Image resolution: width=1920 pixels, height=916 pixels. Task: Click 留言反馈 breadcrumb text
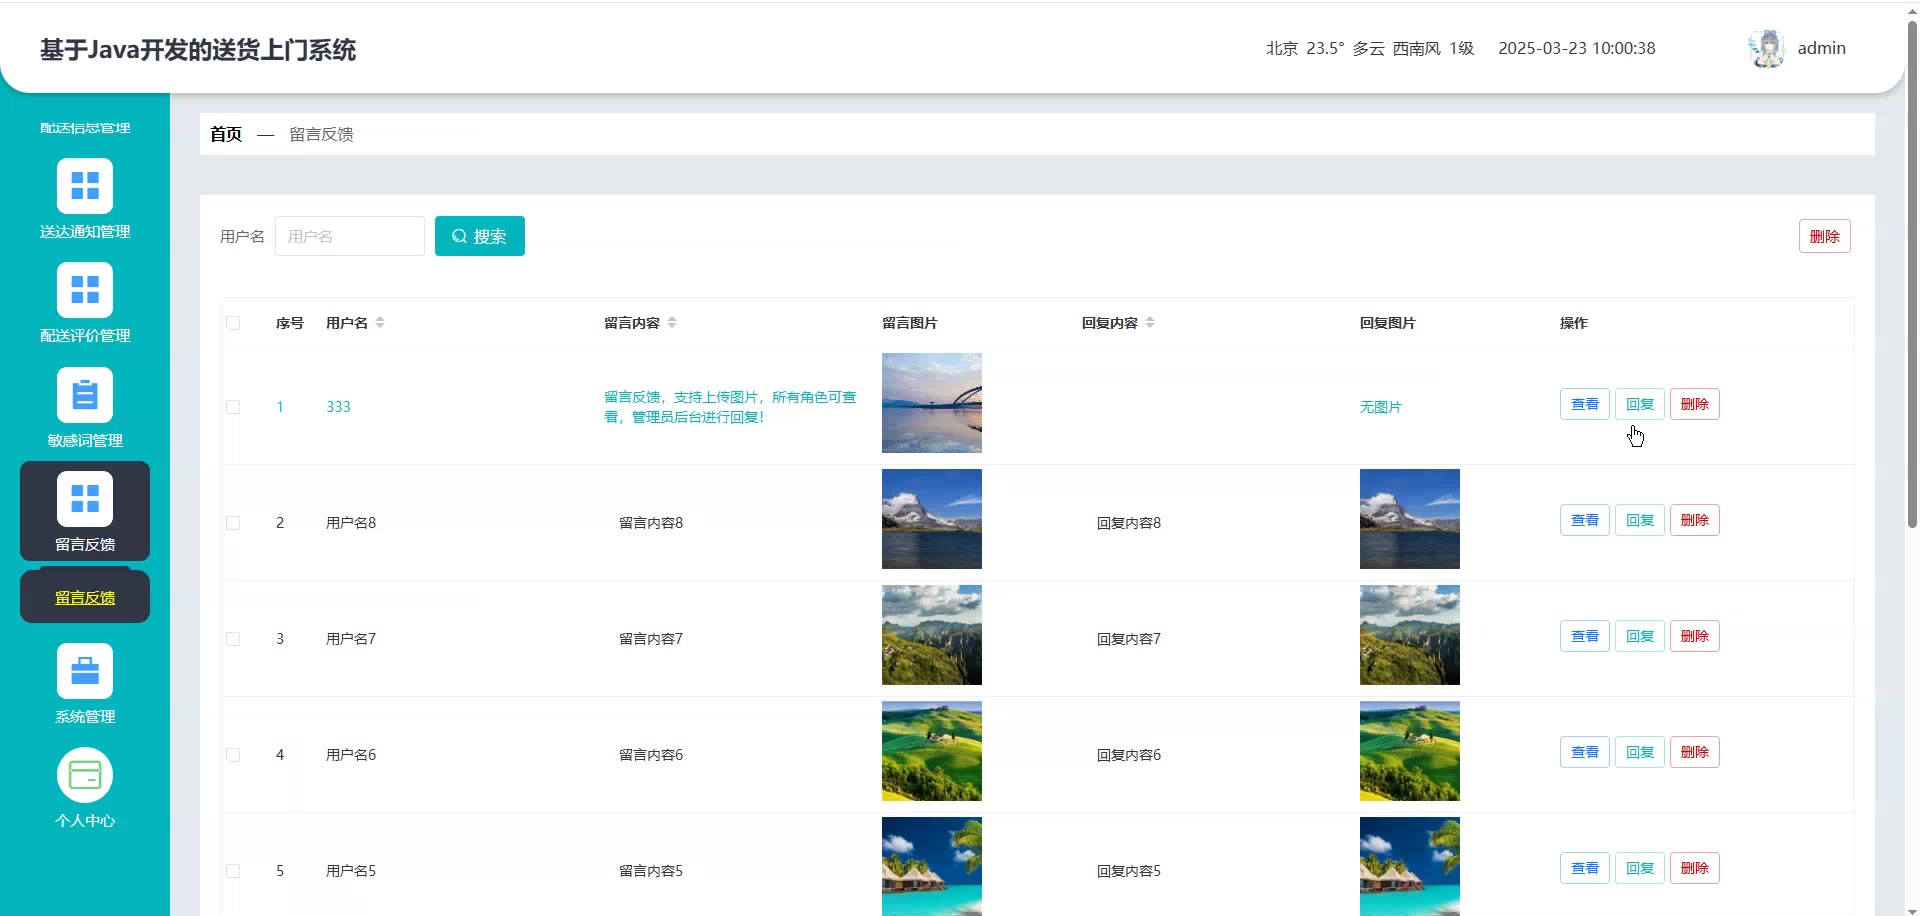coord(321,134)
